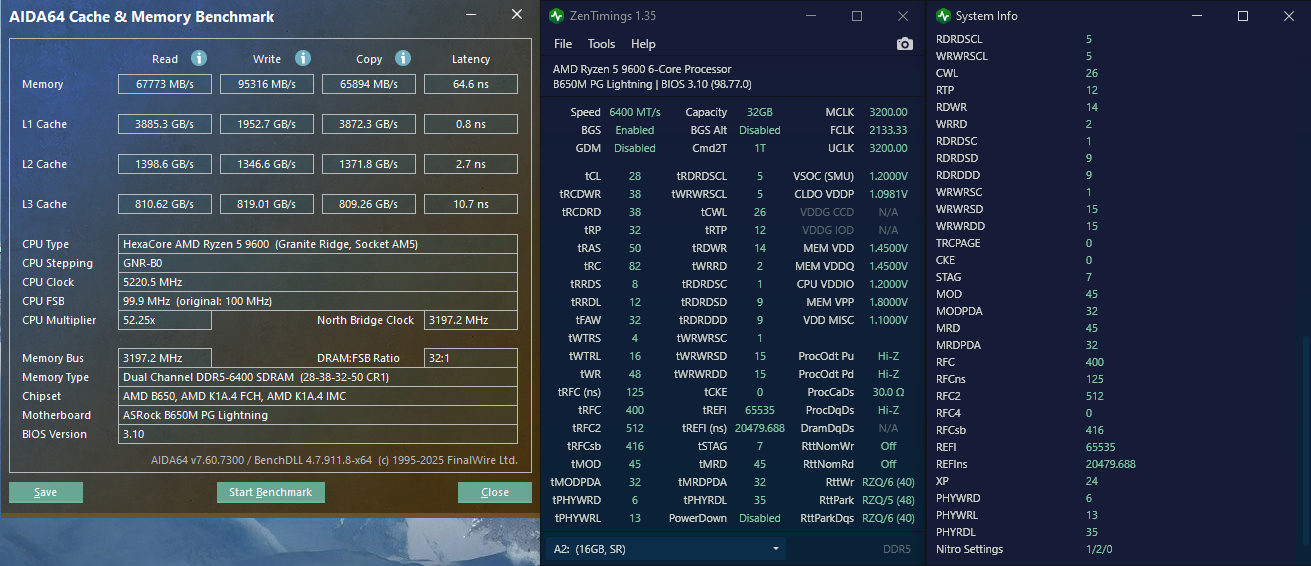Click the PowerDown Disabled value
The image size is (1311, 566).
point(760,518)
